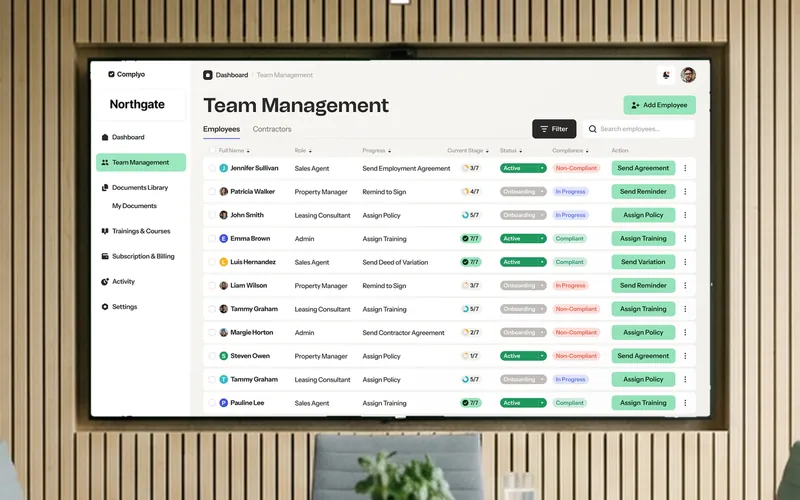Open the notifications bell icon
This screenshot has width=800, height=500.
pyautogui.click(x=666, y=75)
